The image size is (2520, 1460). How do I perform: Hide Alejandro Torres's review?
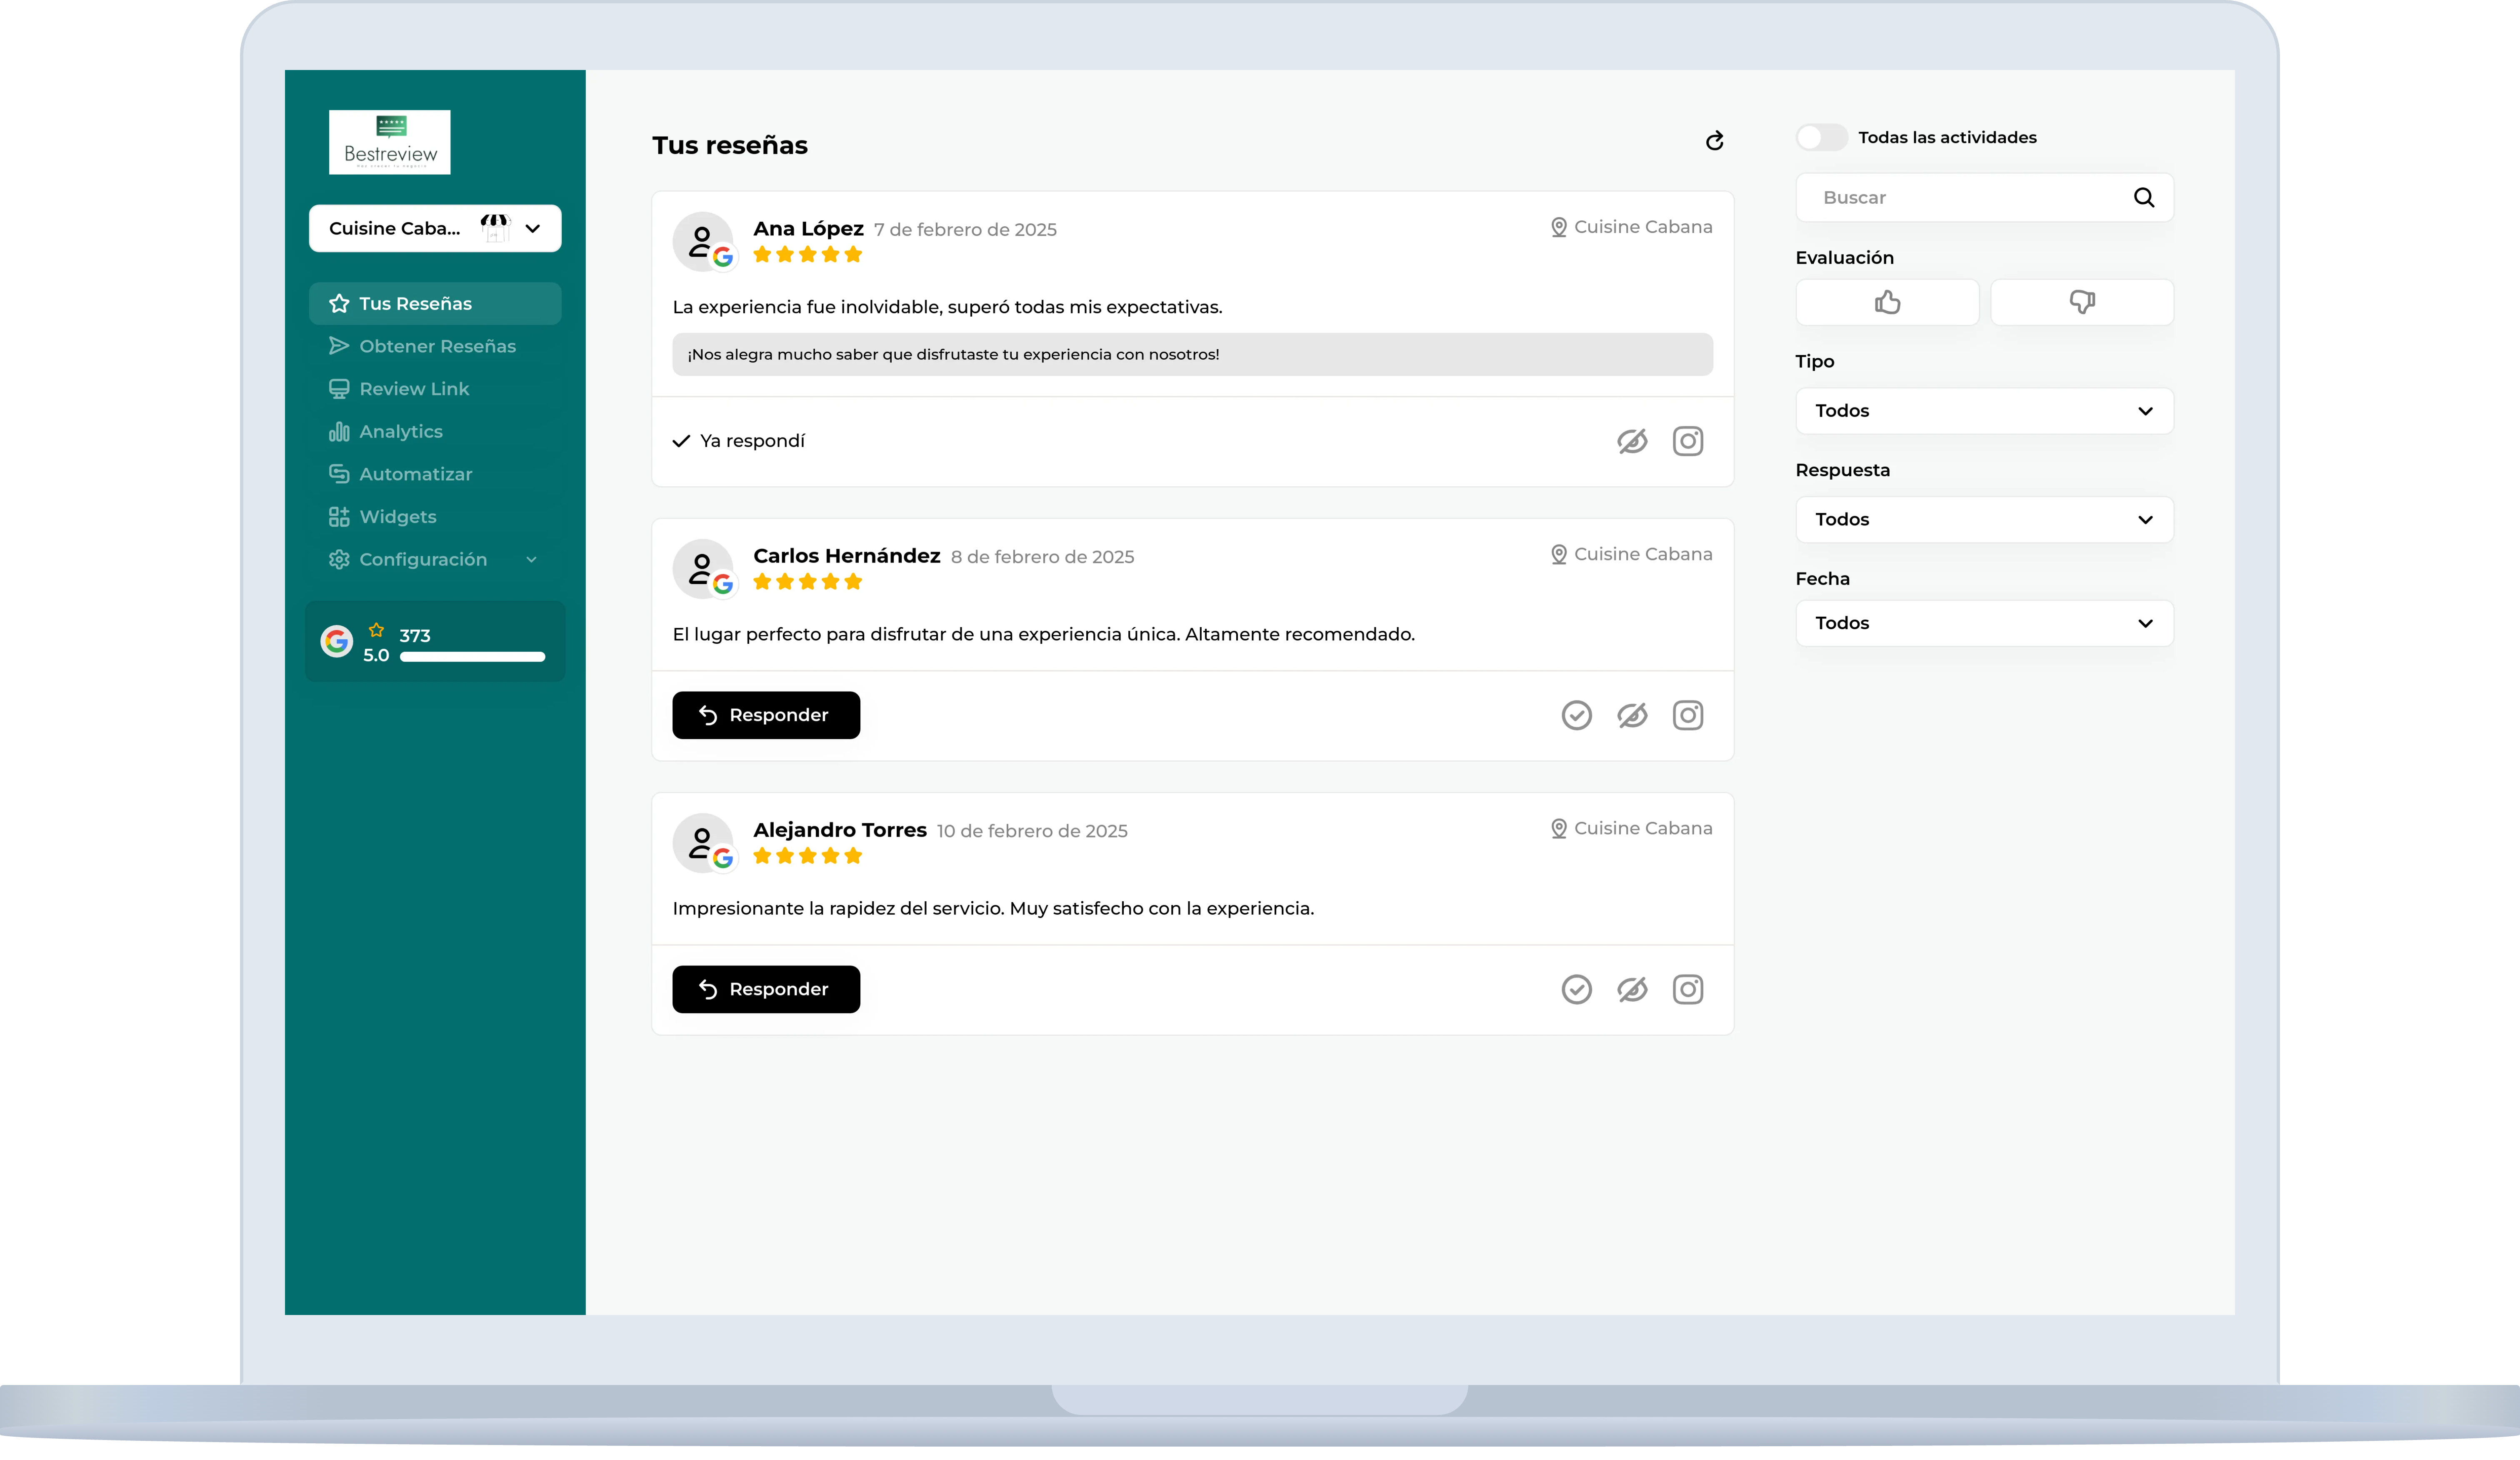[1632, 989]
